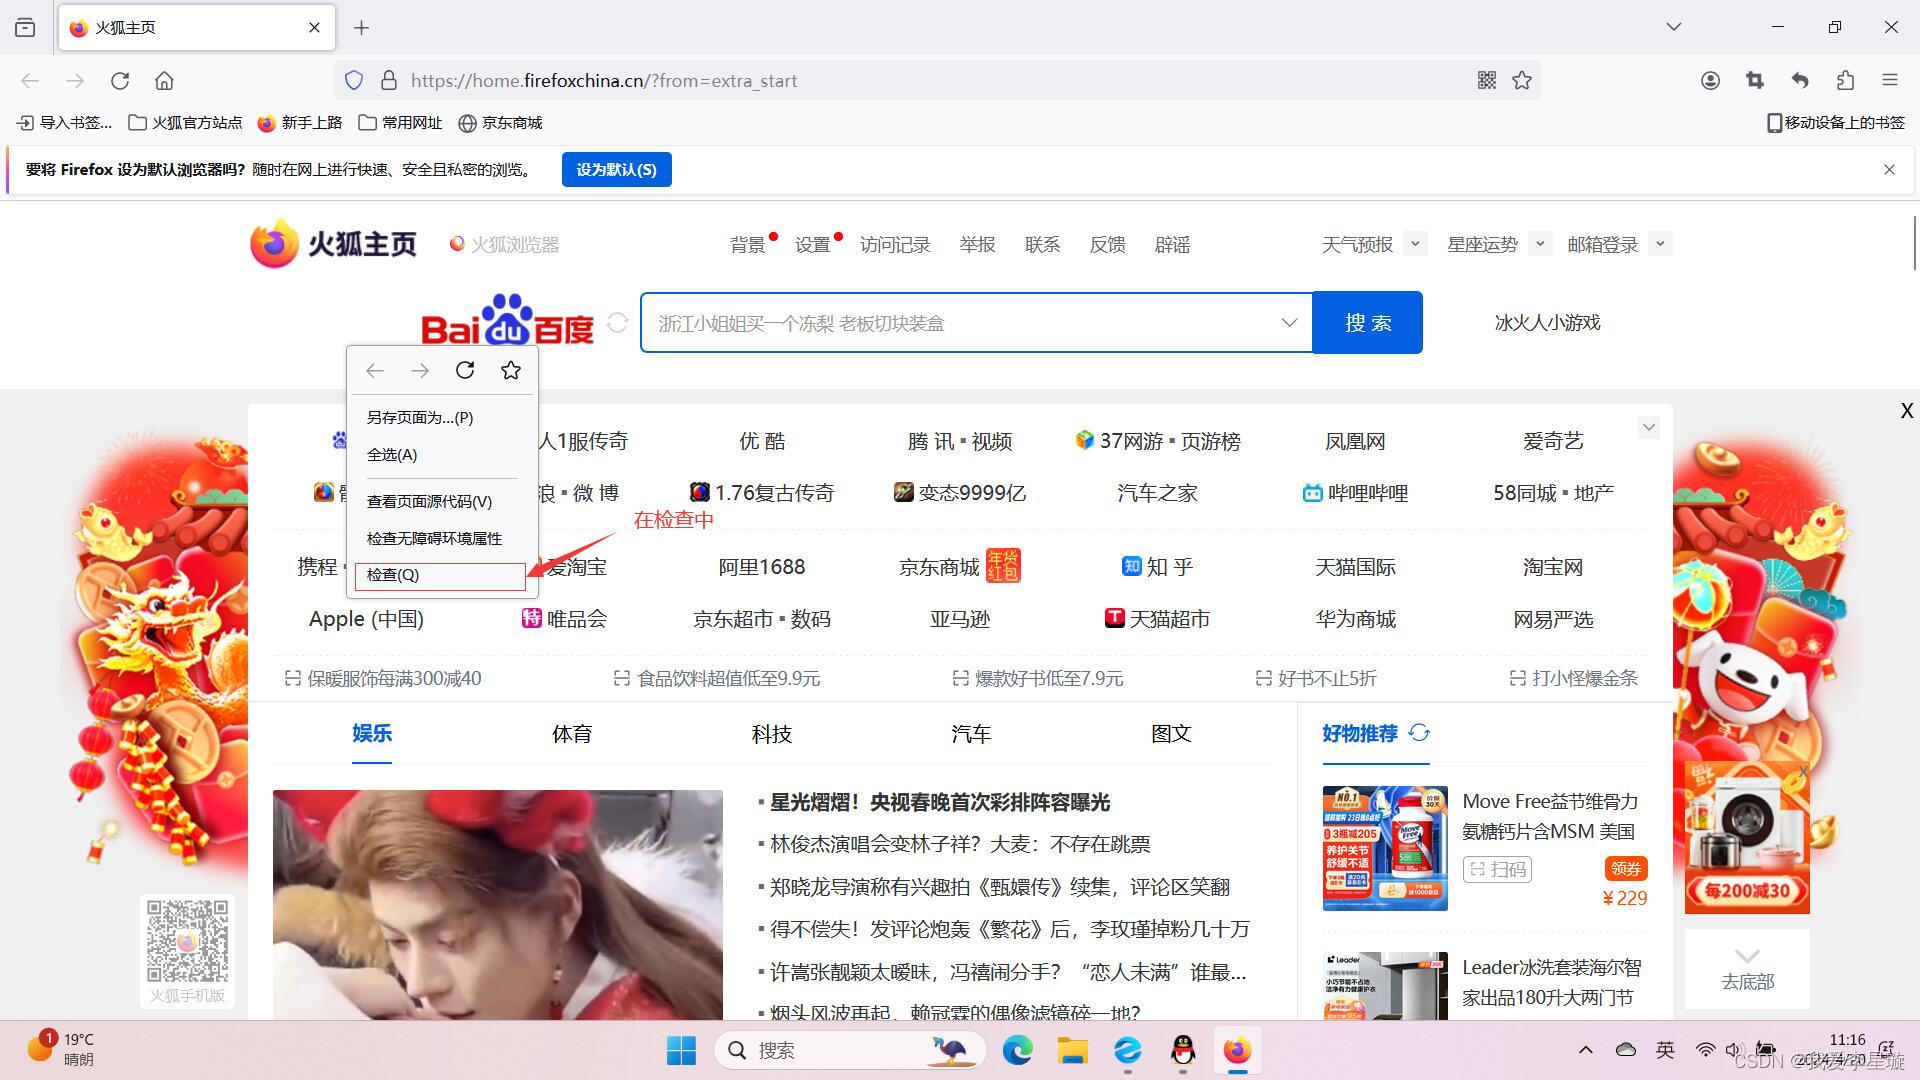The width and height of the screenshot is (1920, 1080).
Task: Open the Firefox hamburger application menu
Action: pos(1890,81)
